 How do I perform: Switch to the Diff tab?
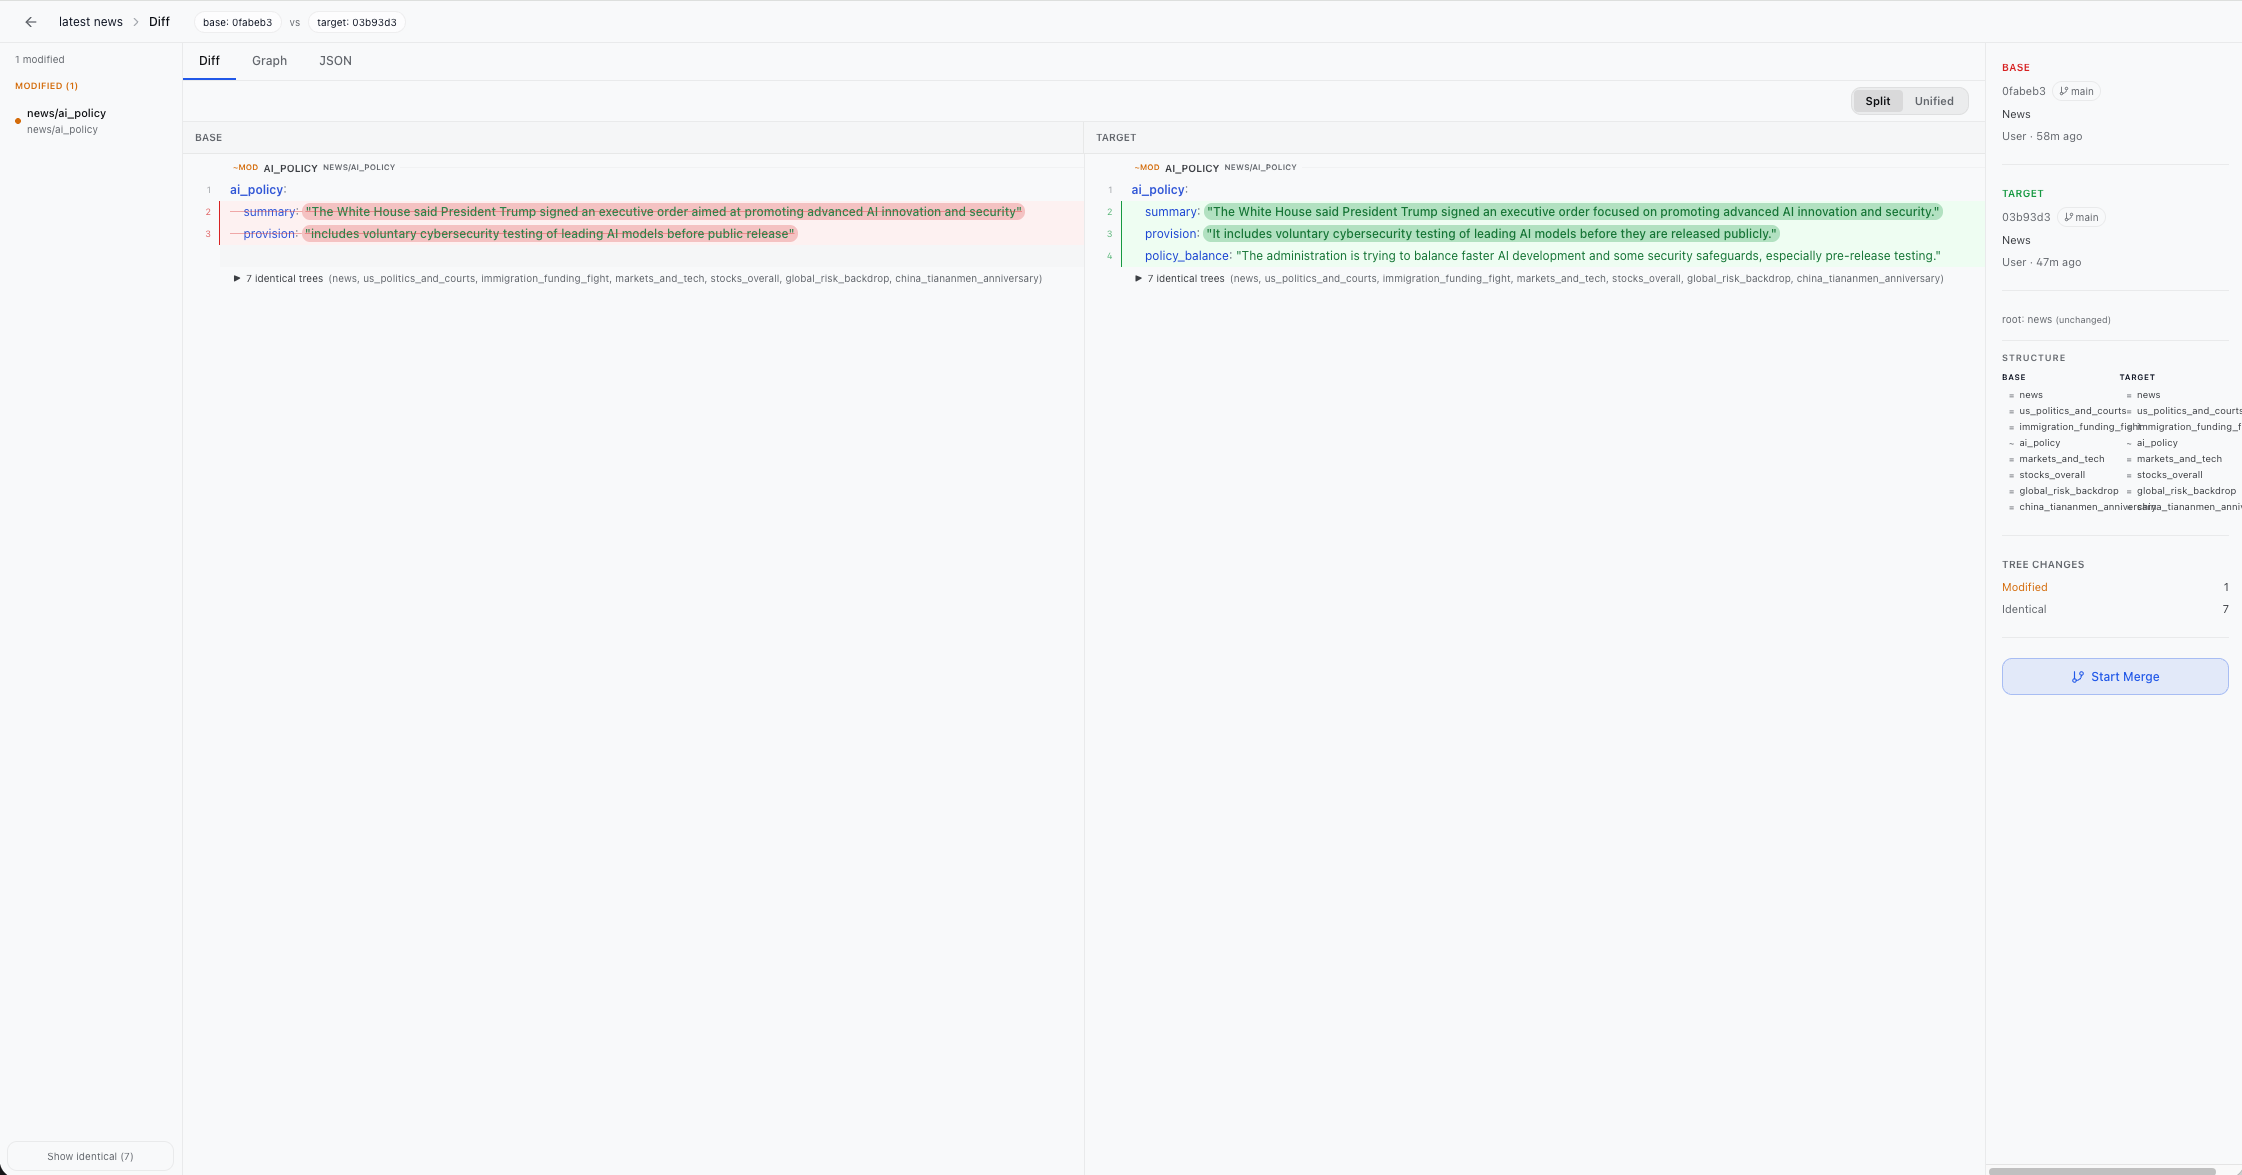(x=209, y=61)
